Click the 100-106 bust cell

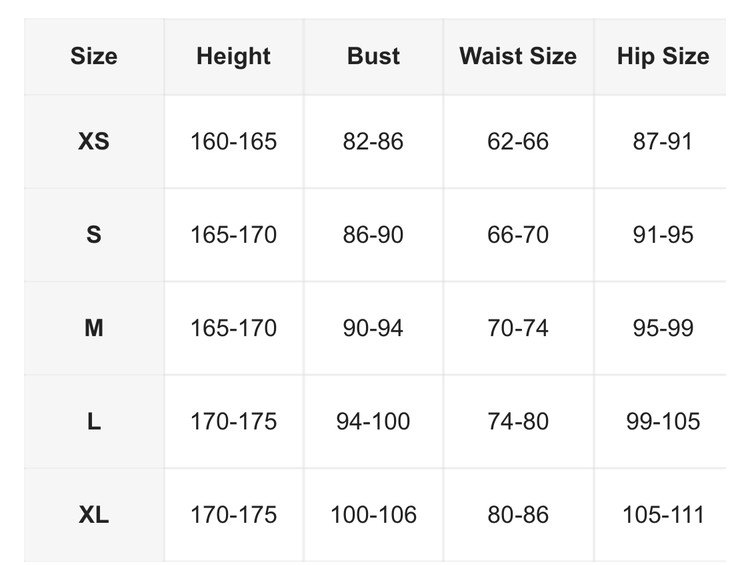373,515
